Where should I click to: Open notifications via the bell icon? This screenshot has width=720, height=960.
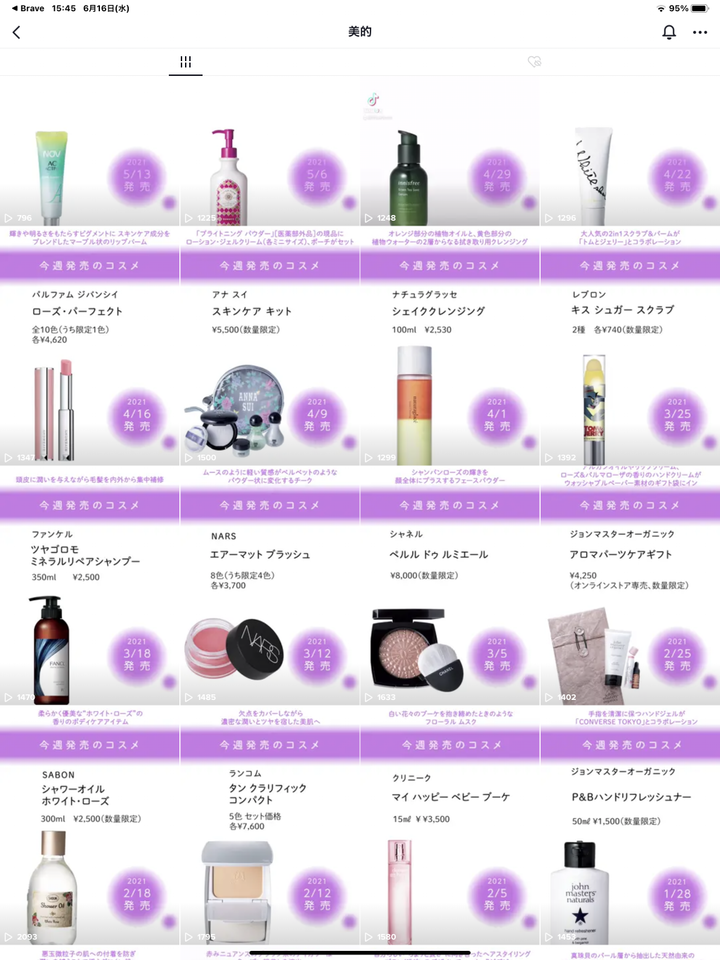click(669, 32)
